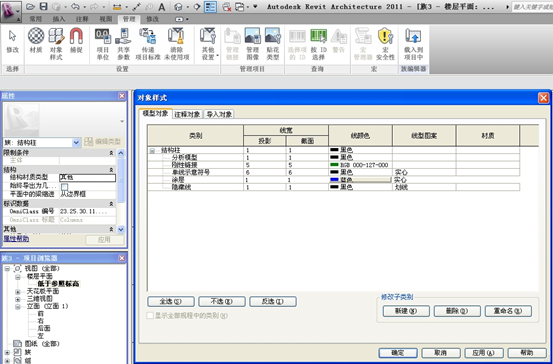Image resolution: width=553 pixels, height=364 pixels.
Task: Click the Undo arrow icon
Action: click(x=75, y=7)
